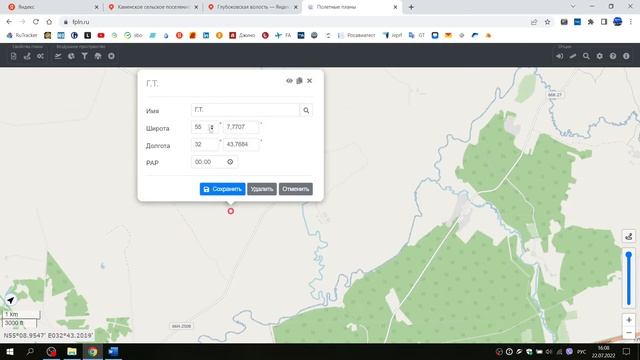Click the address bar showing fpln.ru
Viewport: 640px width, 360px height.
[x=294, y=22]
